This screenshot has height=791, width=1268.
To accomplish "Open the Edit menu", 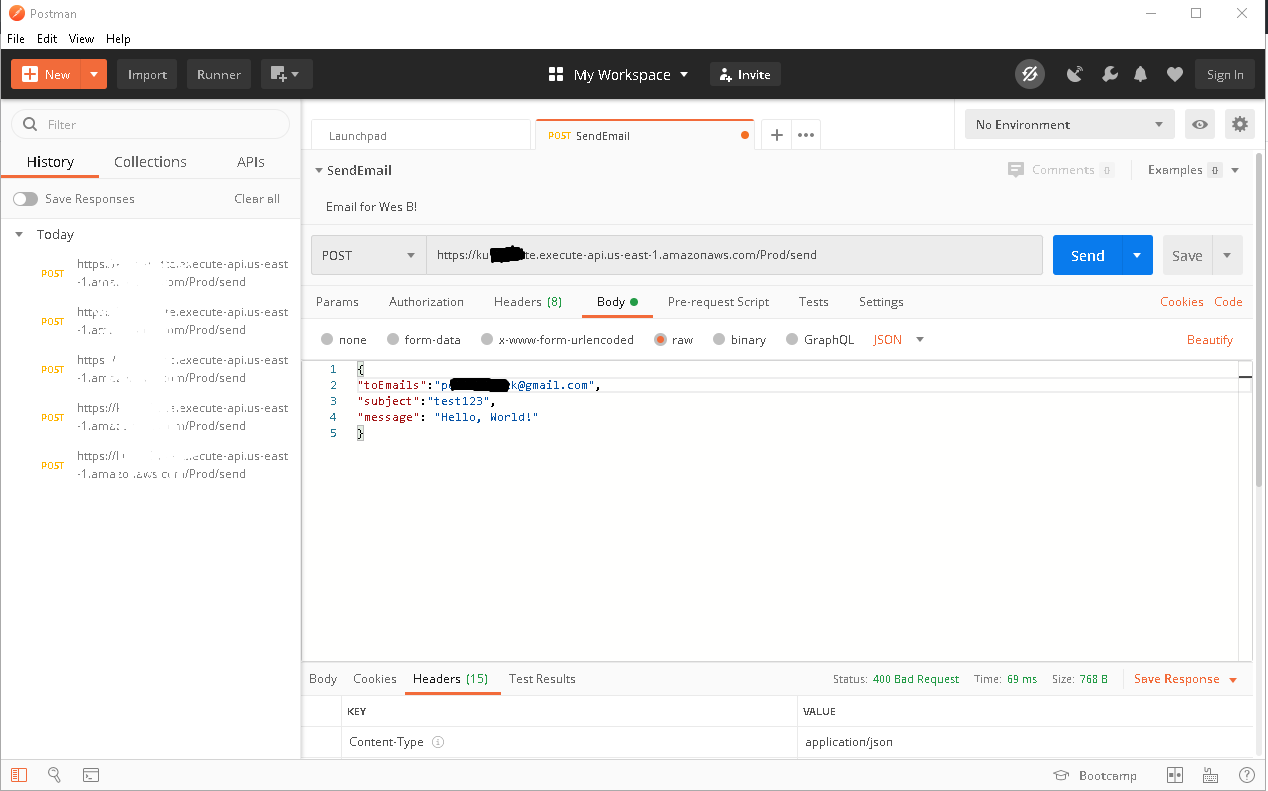I will click(47, 39).
